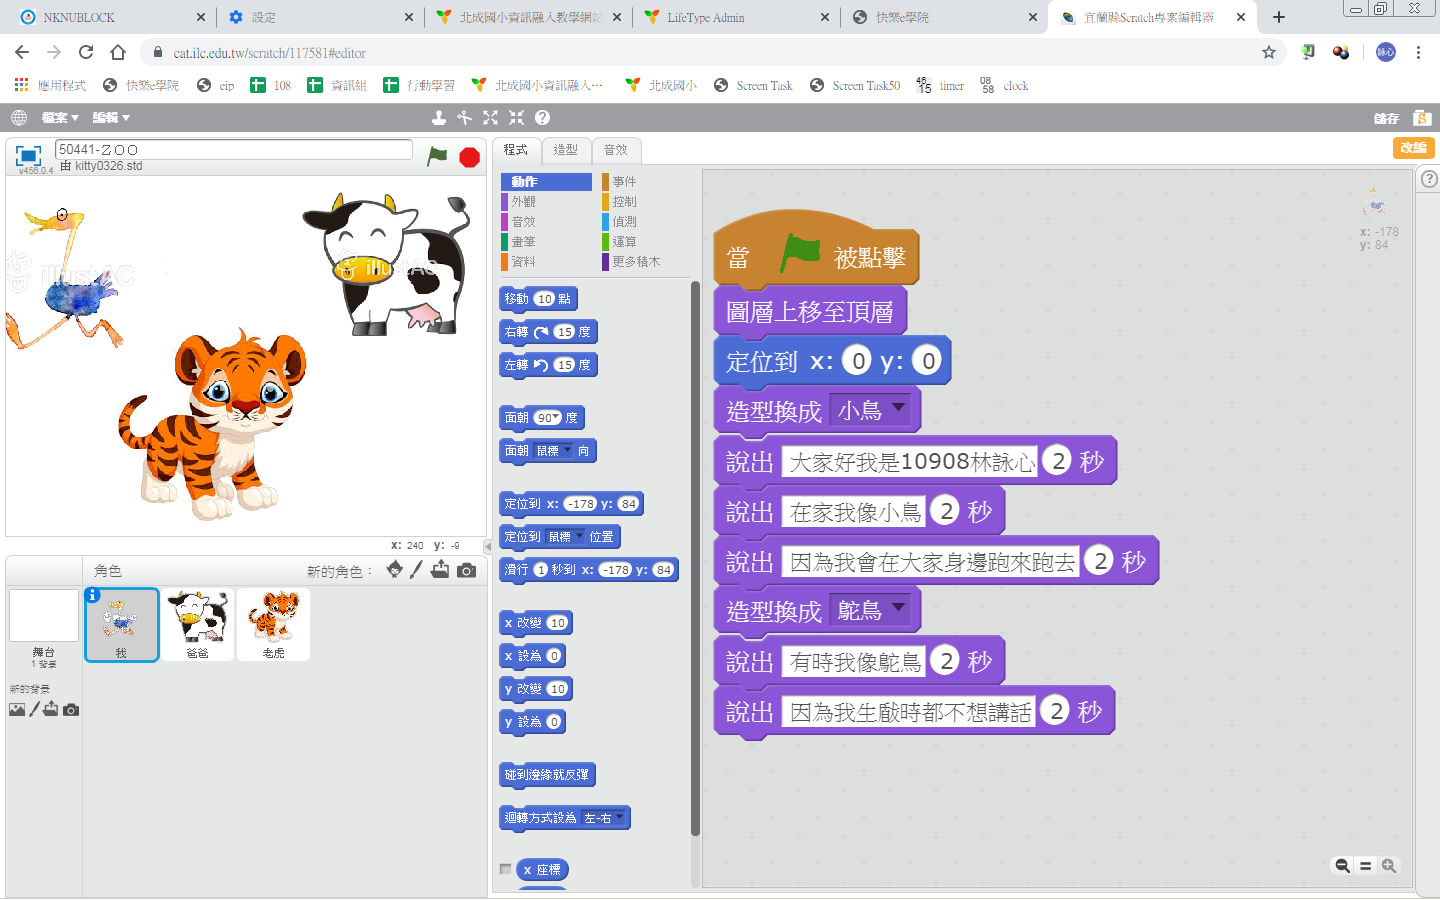The width and height of the screenshot is (1440, 900).
Task: Upload backdrop from file
Action: click(x=51, y=709)
